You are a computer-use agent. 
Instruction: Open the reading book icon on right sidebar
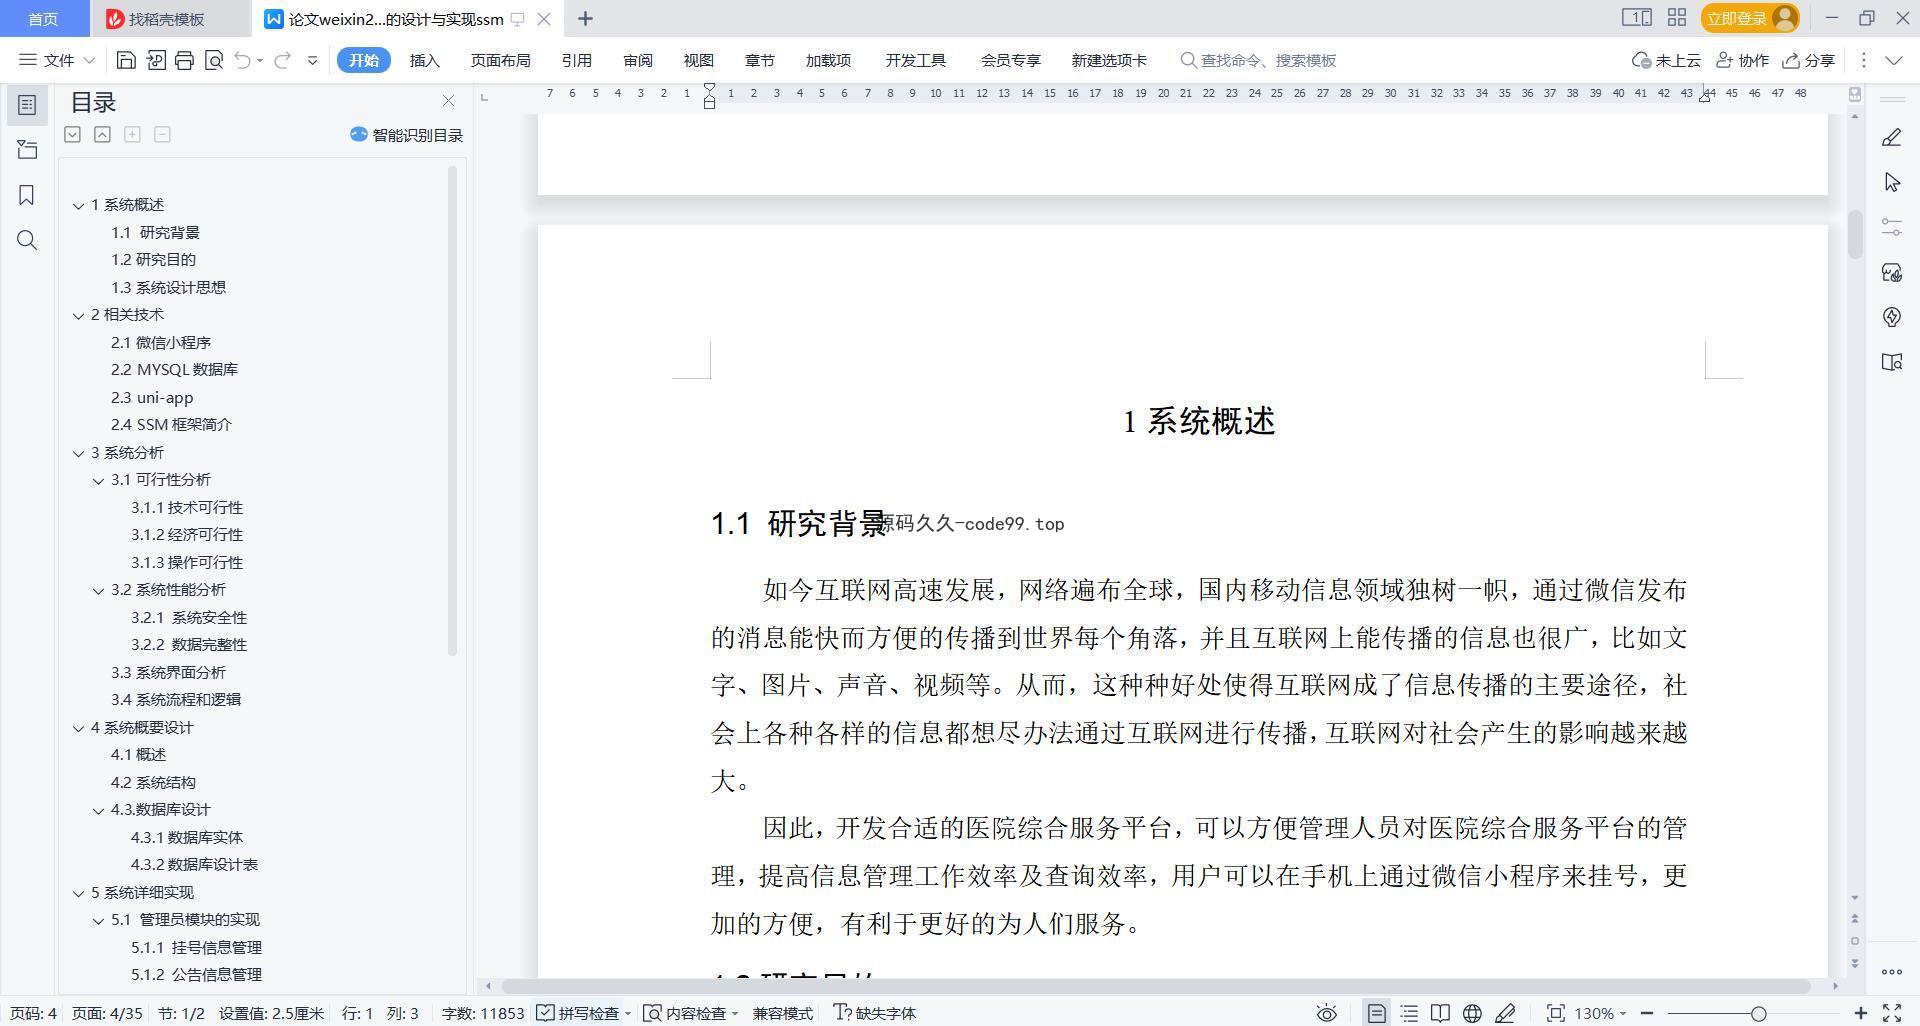click(x=1891, y=362)
